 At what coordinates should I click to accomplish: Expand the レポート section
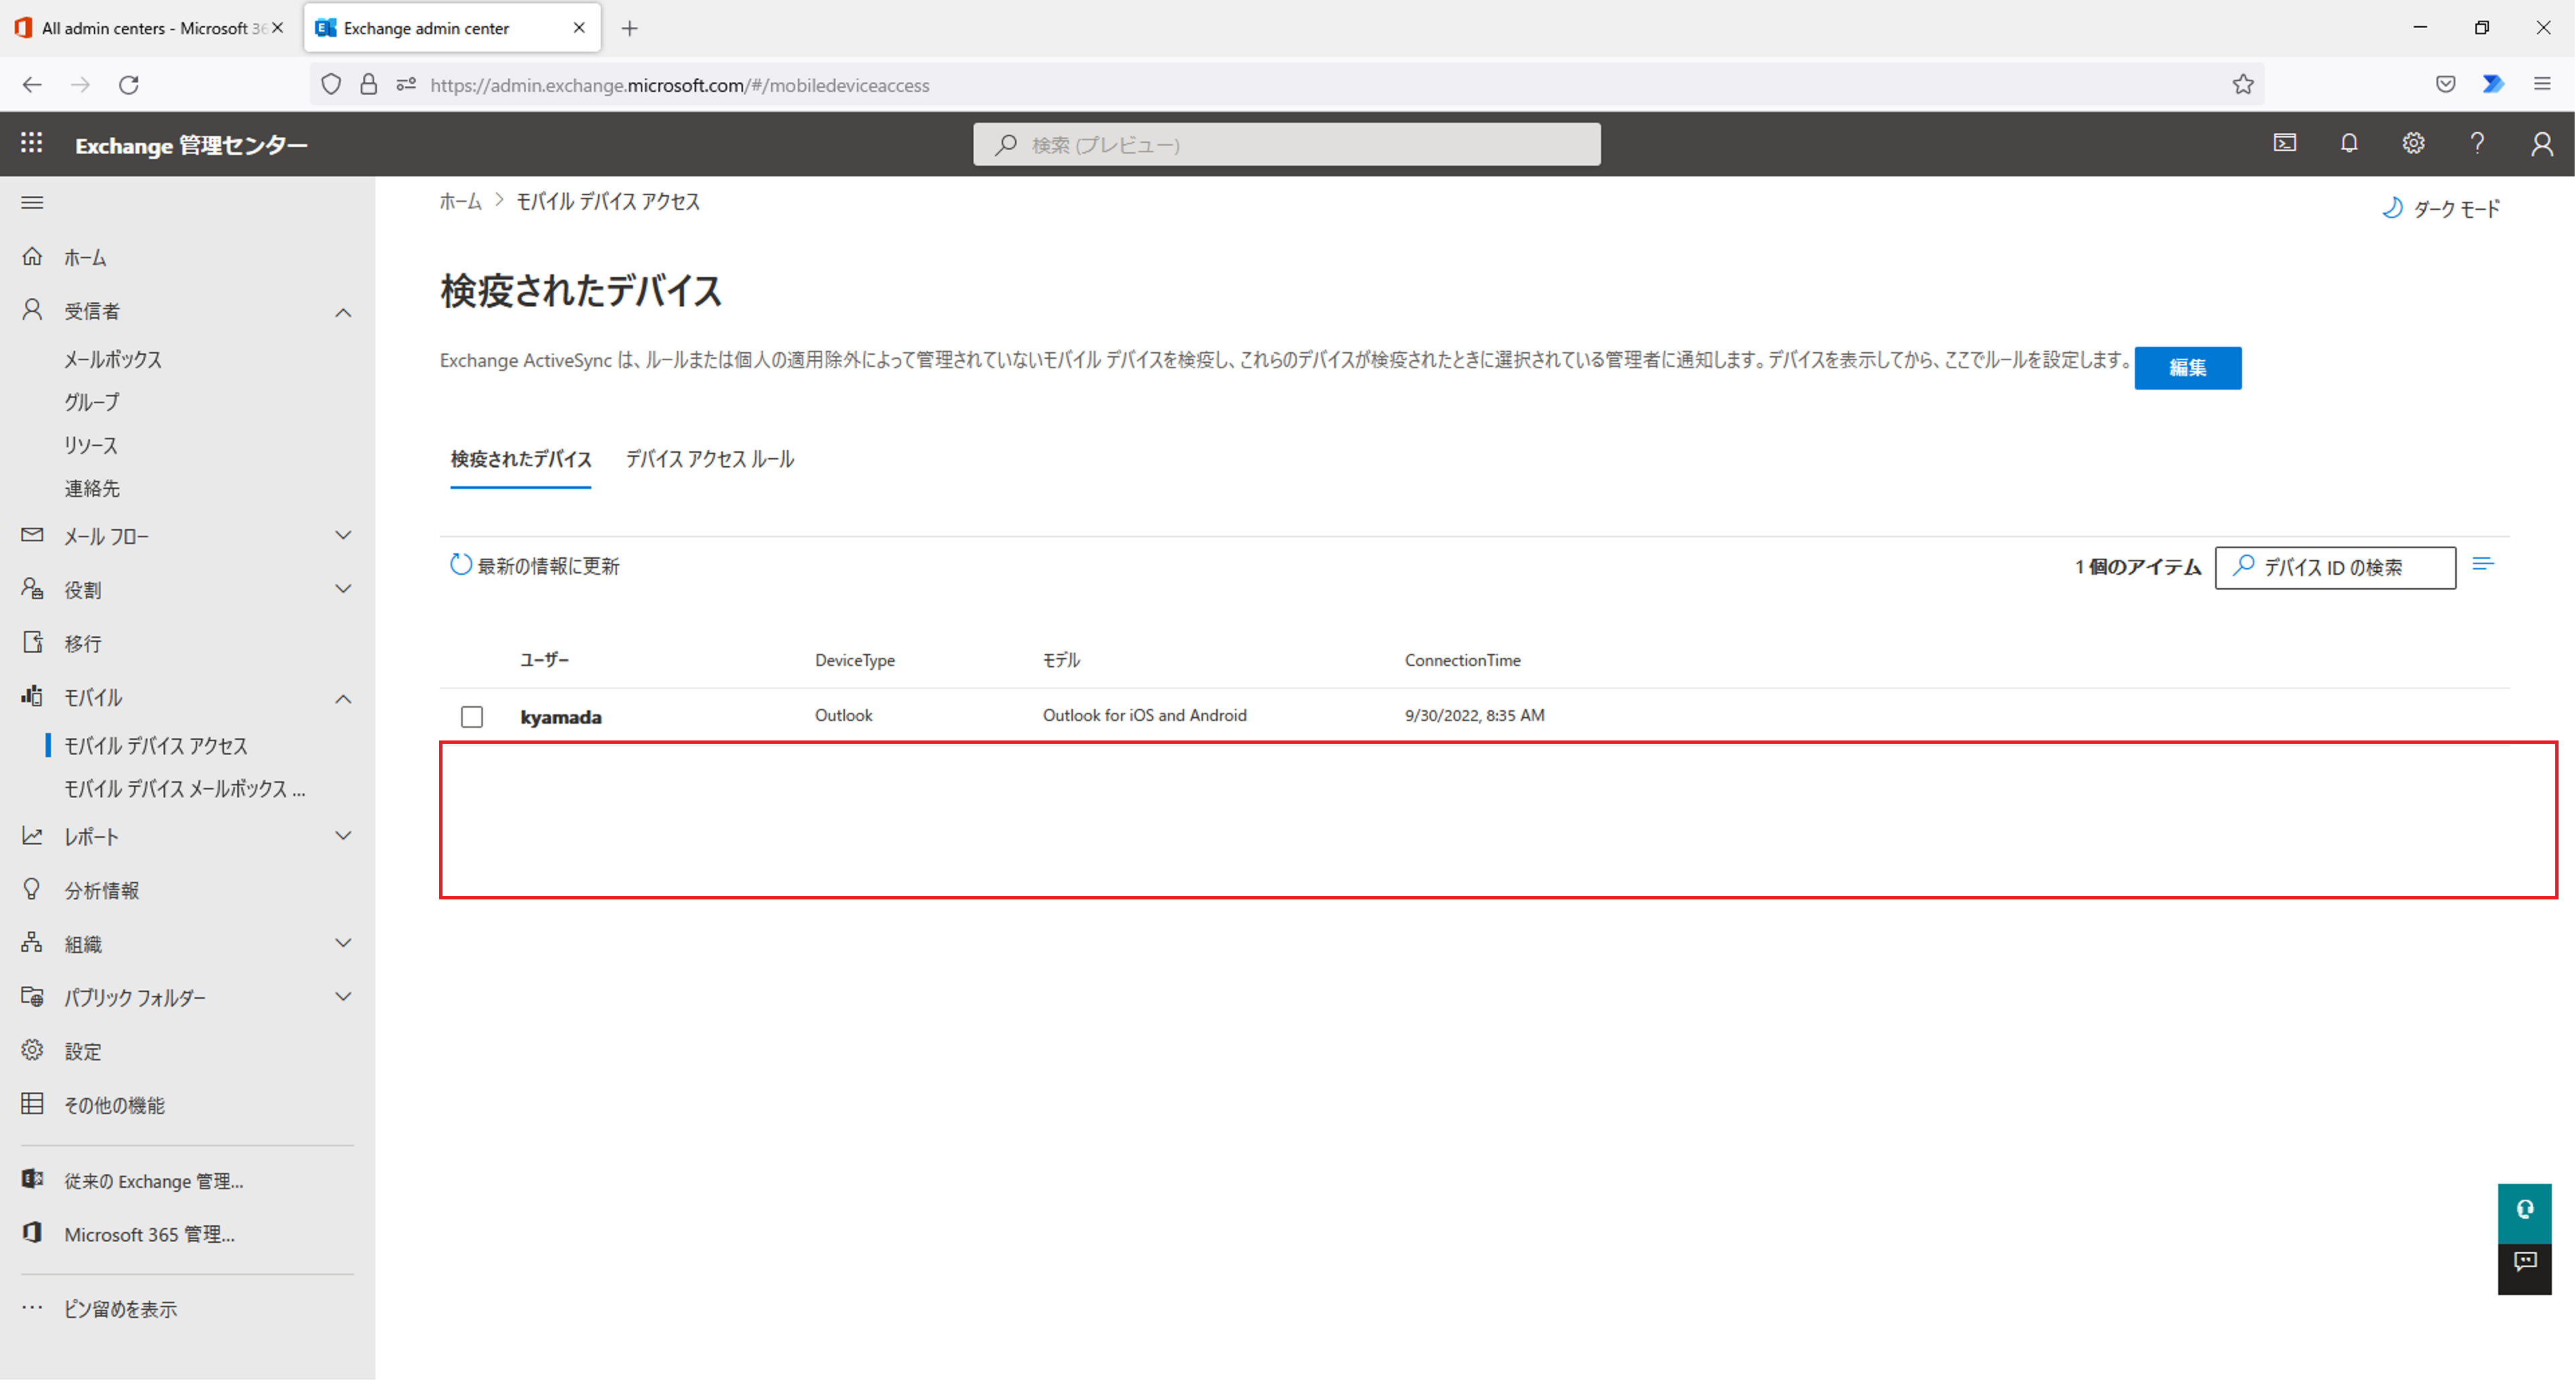343,836
